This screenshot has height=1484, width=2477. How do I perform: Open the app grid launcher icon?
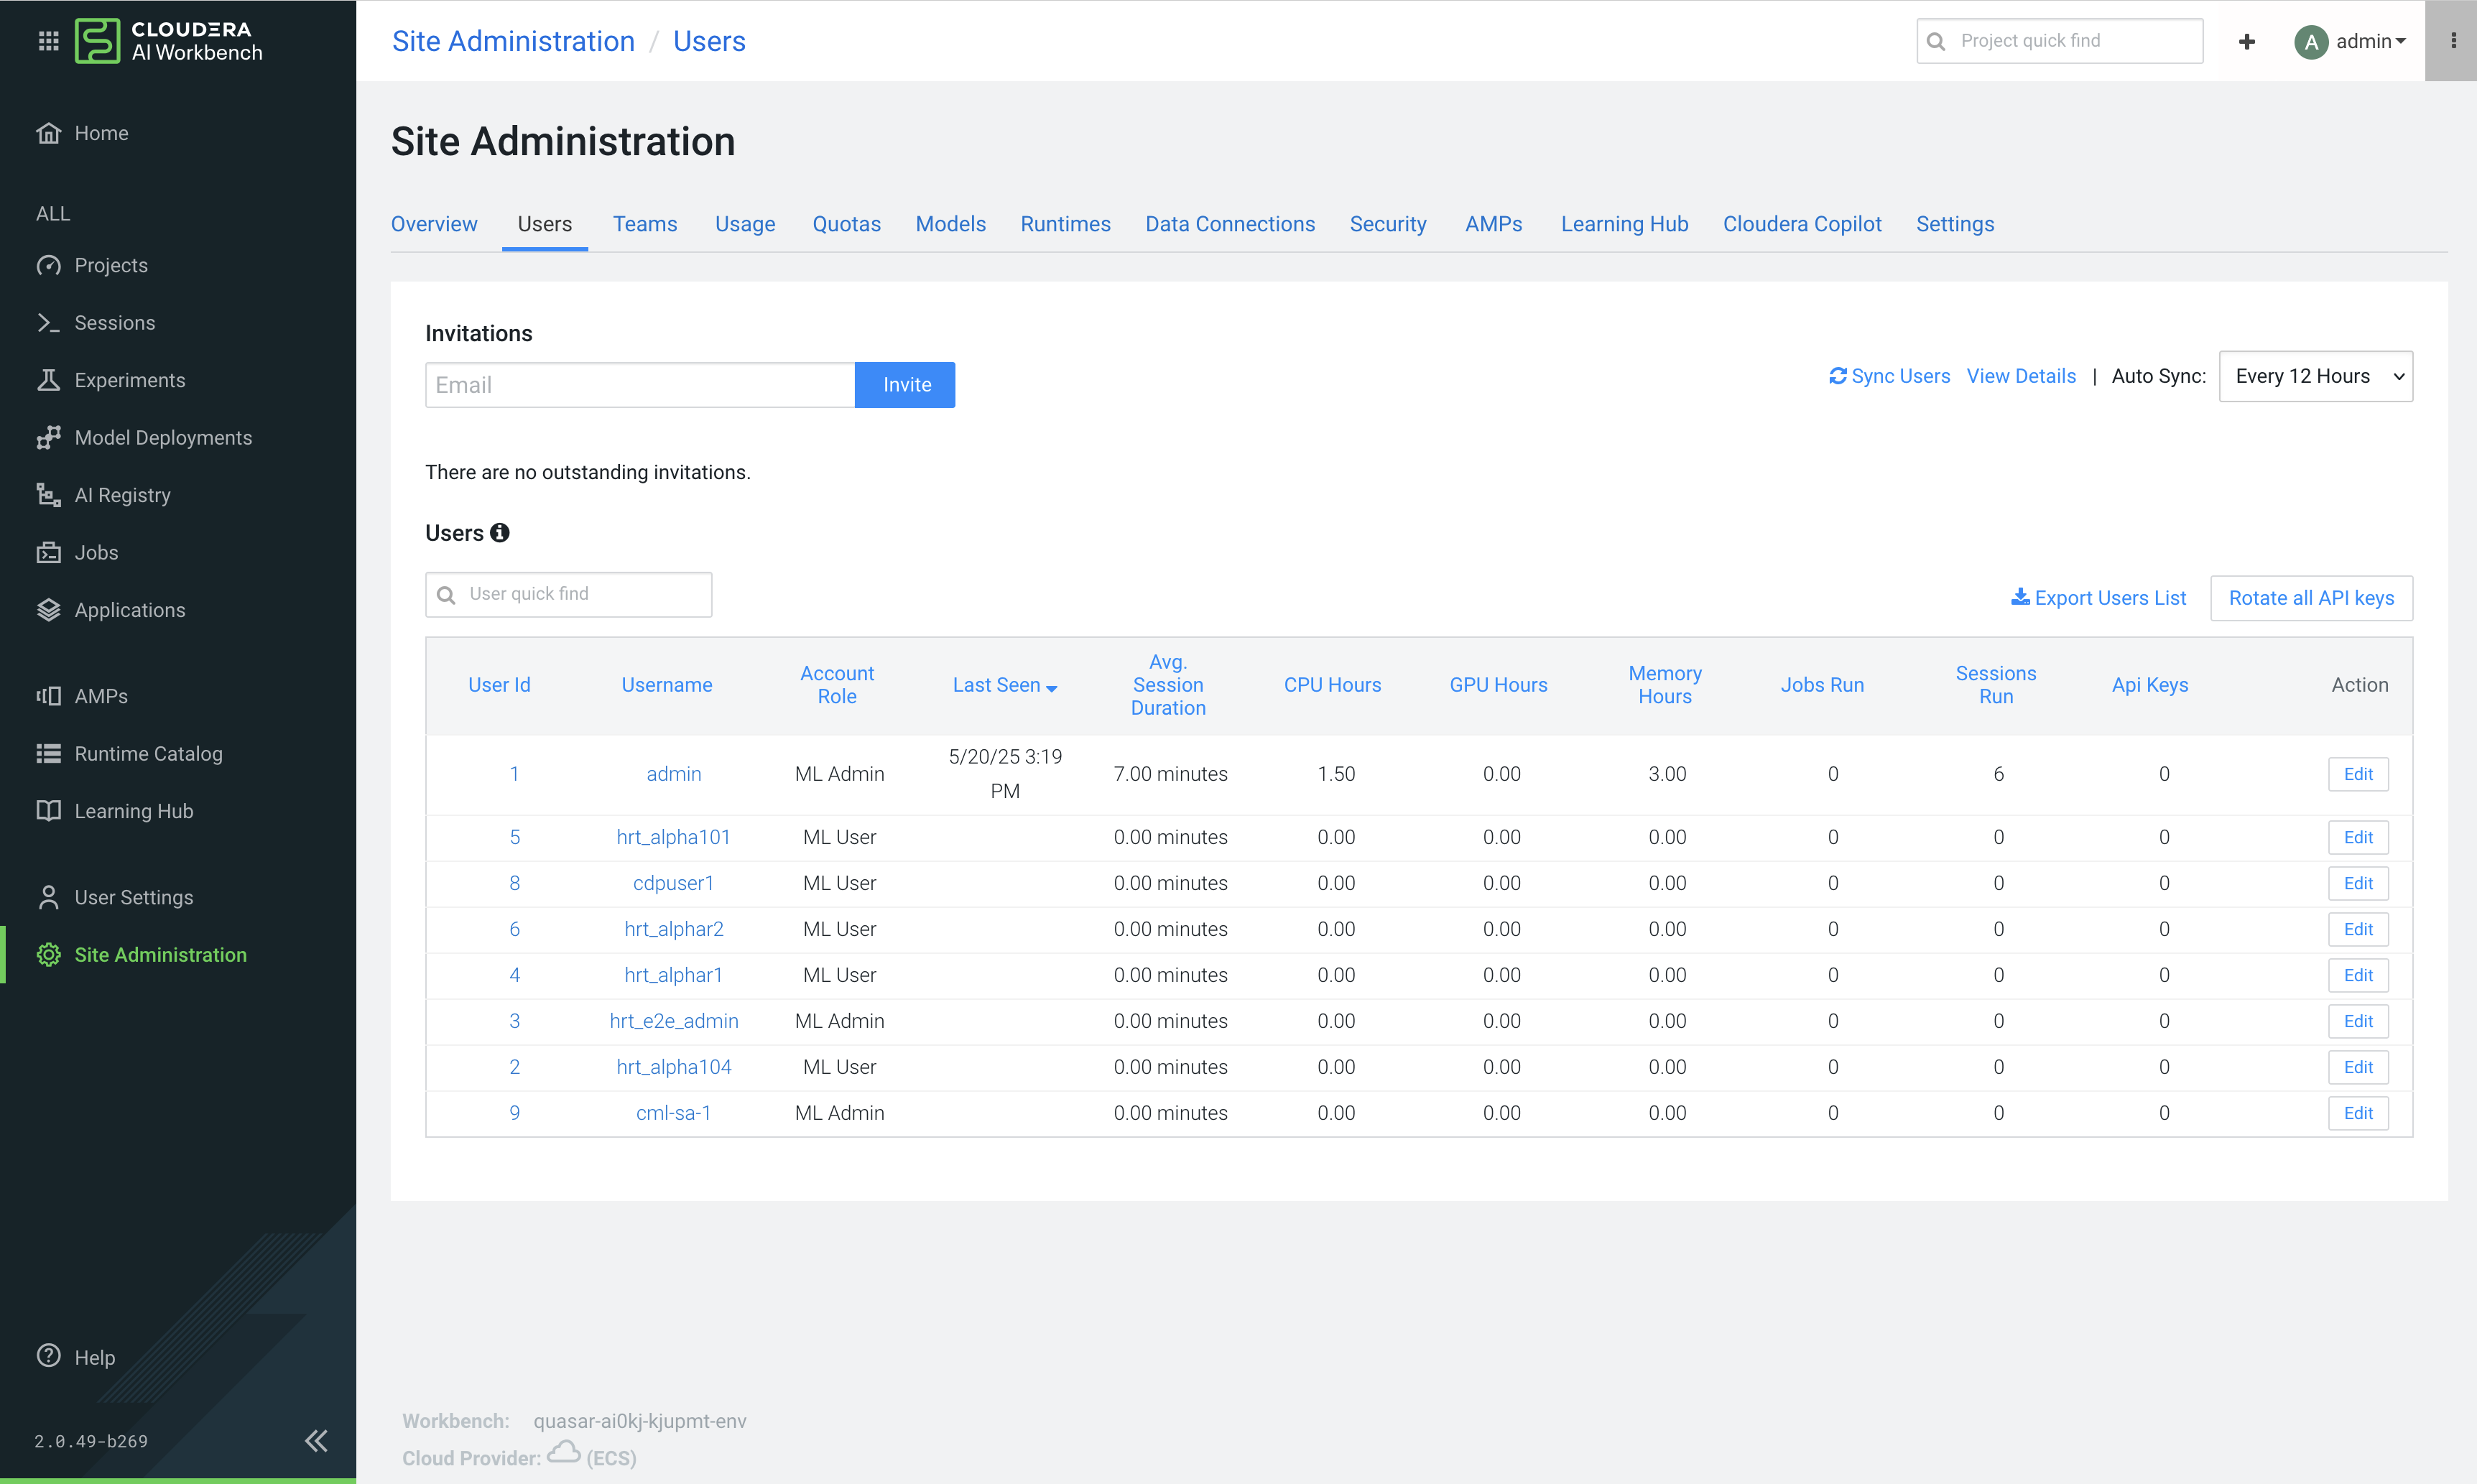48,41
